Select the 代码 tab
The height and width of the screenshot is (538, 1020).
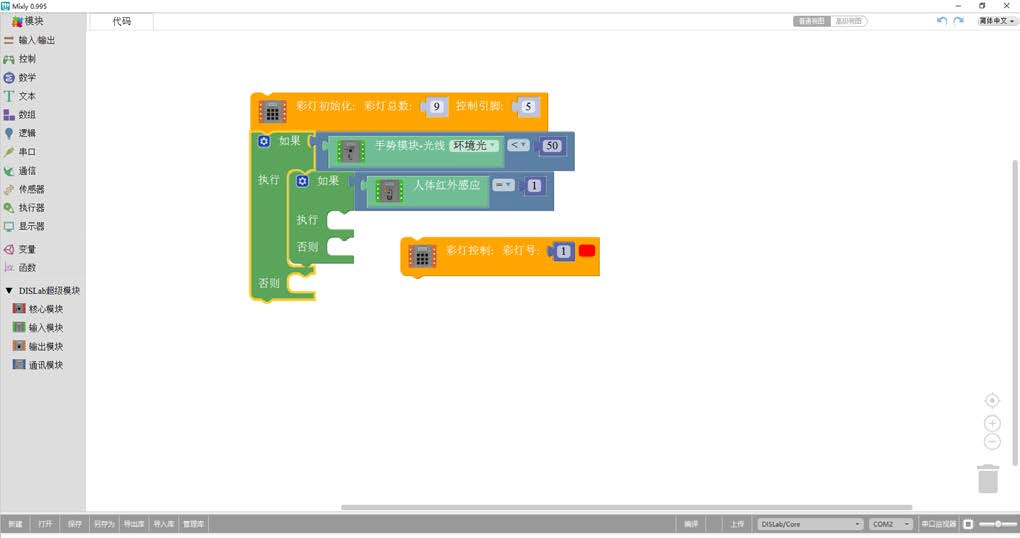click(x=122, y=21)
